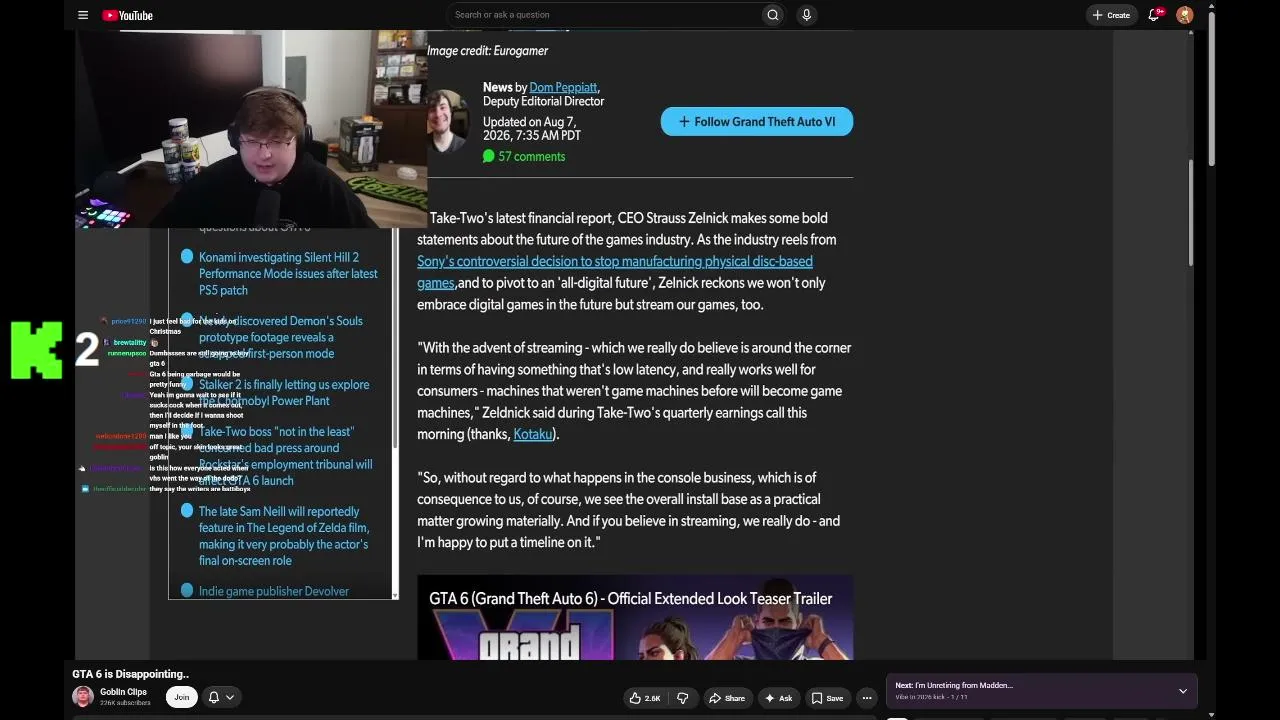Start voice search with microphone icon
The width and height of the screenshot is (1280, 720).
pos(806,15)
